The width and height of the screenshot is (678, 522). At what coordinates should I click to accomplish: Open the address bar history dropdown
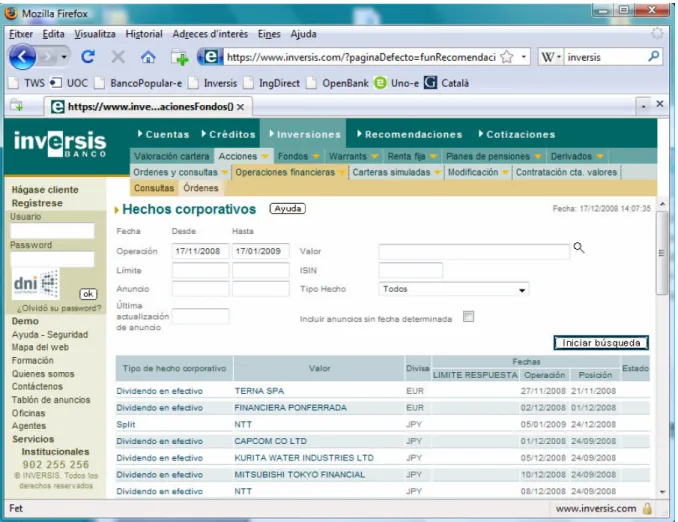pyautogui.click(x=523, y=57)
